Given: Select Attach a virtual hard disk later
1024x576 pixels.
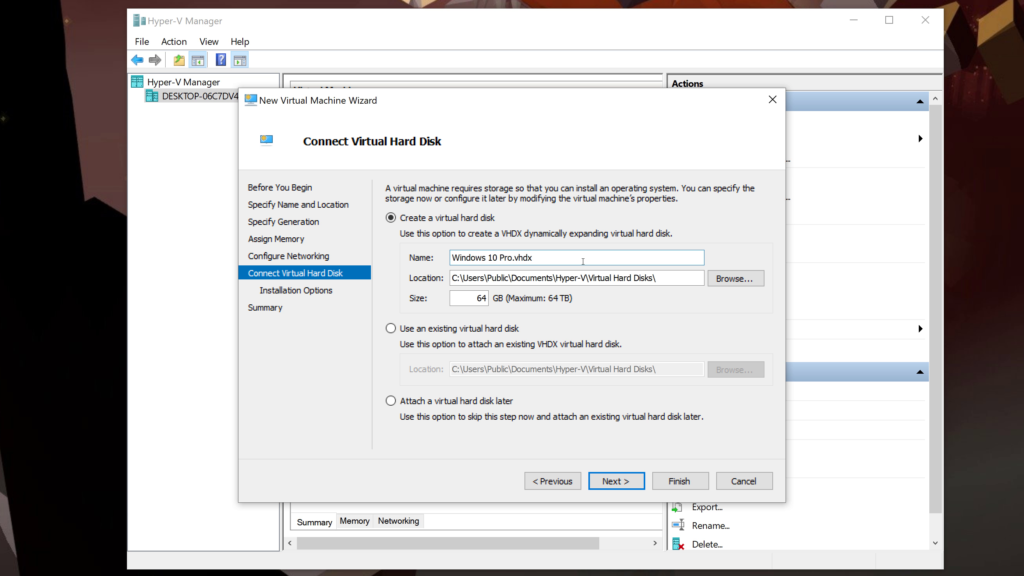Looking at the screenshot, I should [x=391, y=401].
